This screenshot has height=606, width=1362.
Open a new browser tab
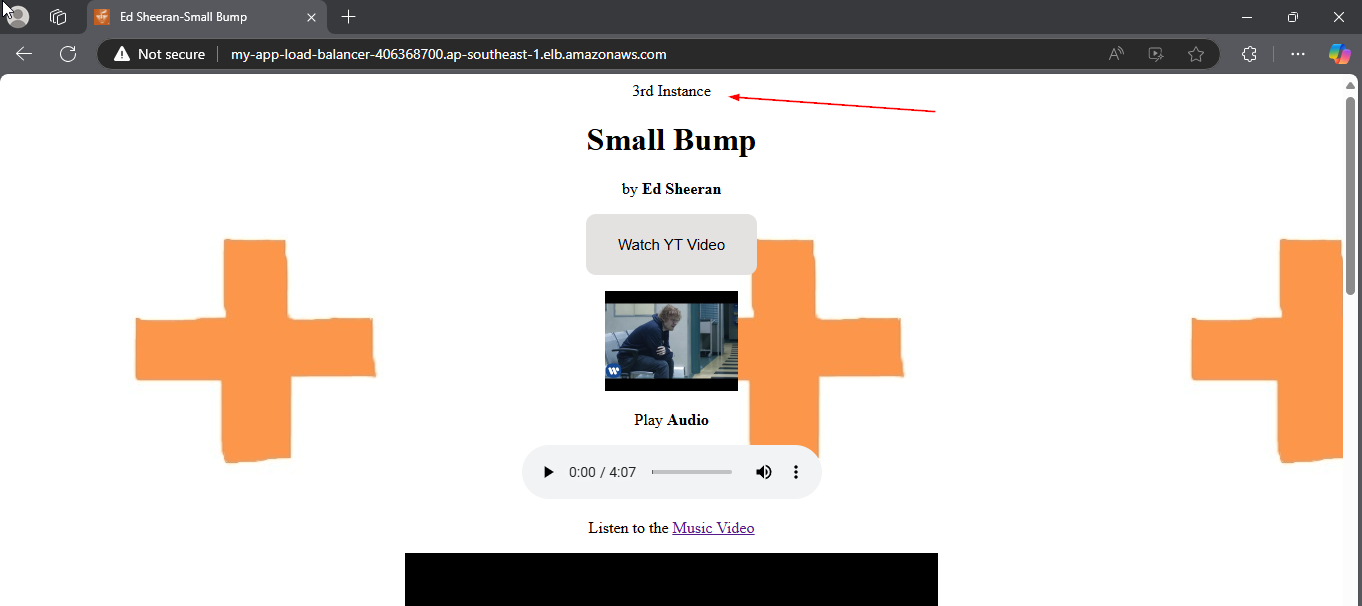coord(348,17)
